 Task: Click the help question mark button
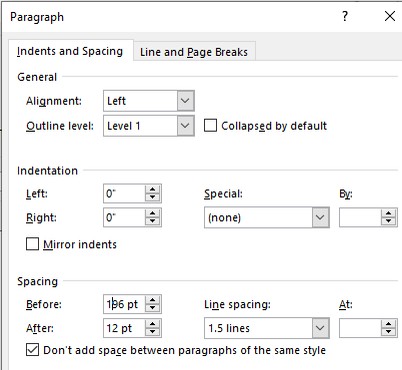tap(345, 16)
